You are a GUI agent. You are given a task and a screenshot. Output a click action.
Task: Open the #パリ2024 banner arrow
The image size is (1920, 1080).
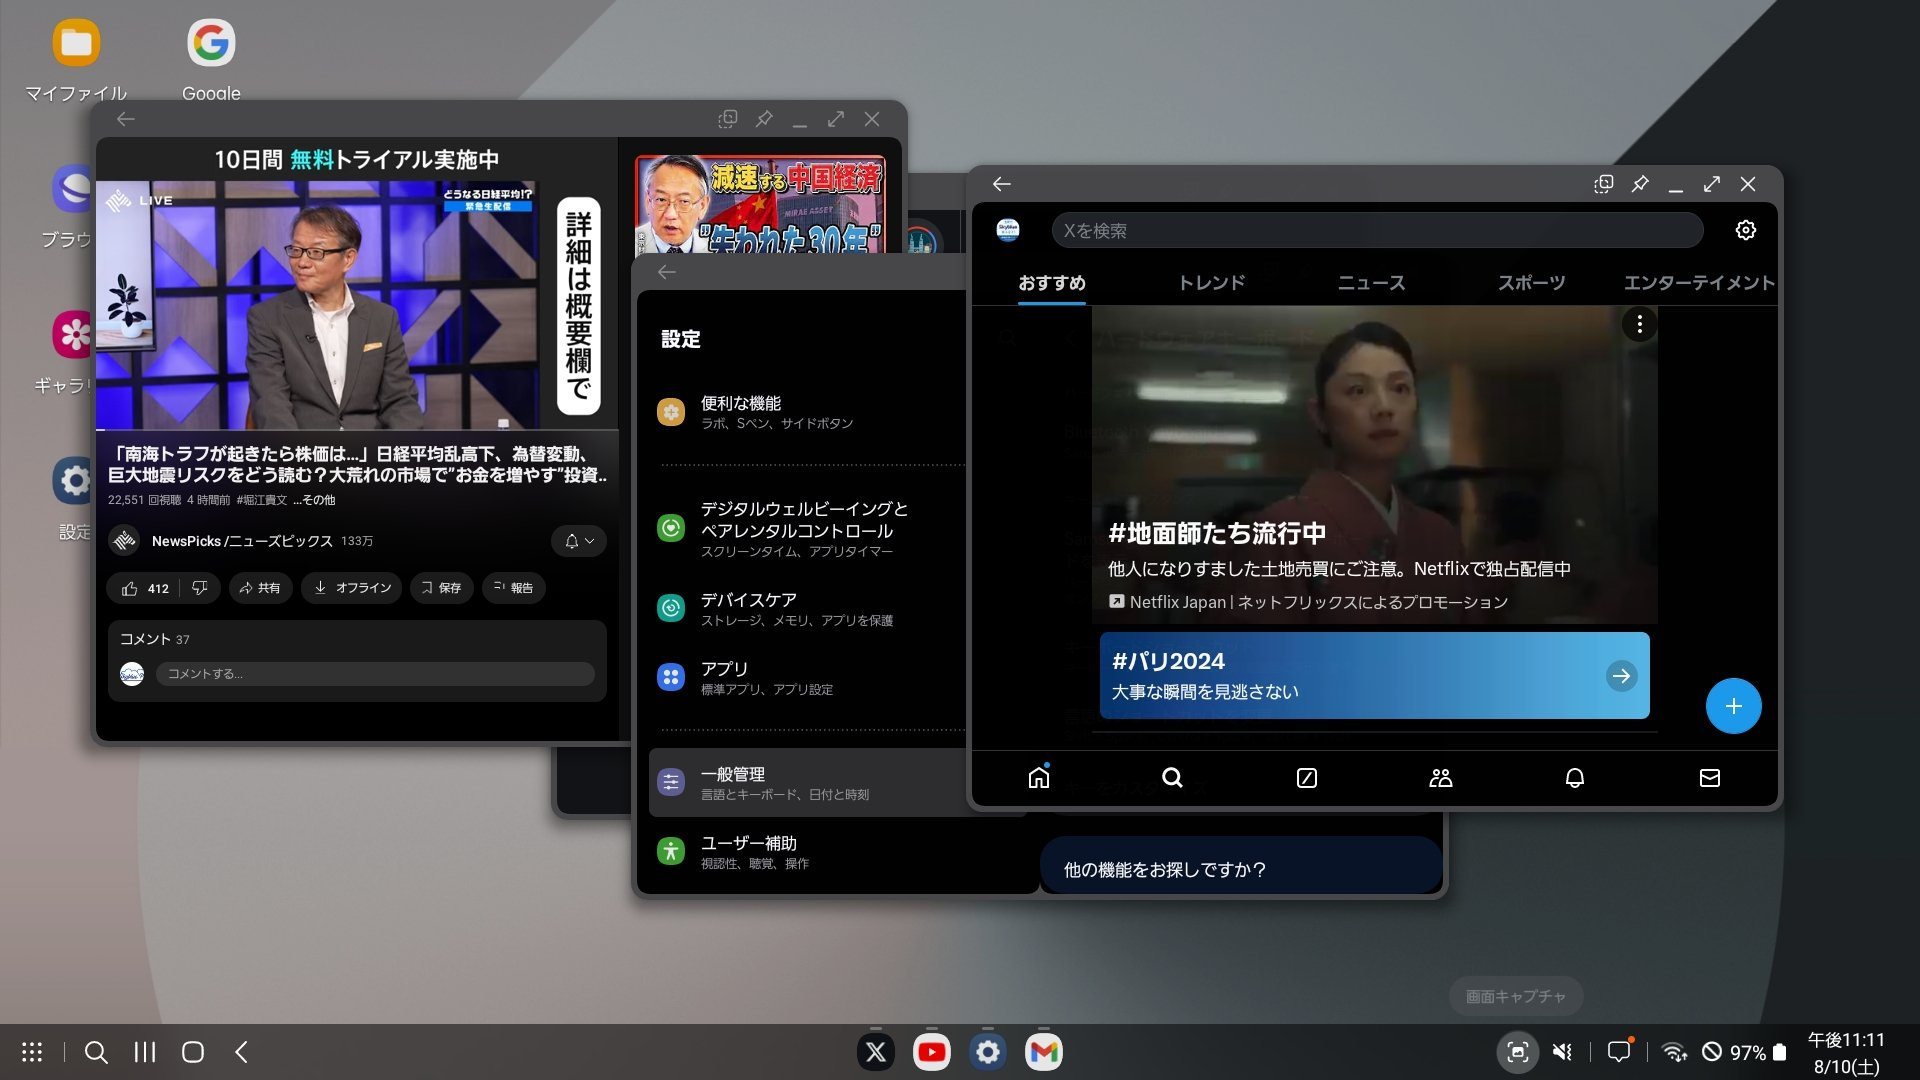[x=1621, y=676]
